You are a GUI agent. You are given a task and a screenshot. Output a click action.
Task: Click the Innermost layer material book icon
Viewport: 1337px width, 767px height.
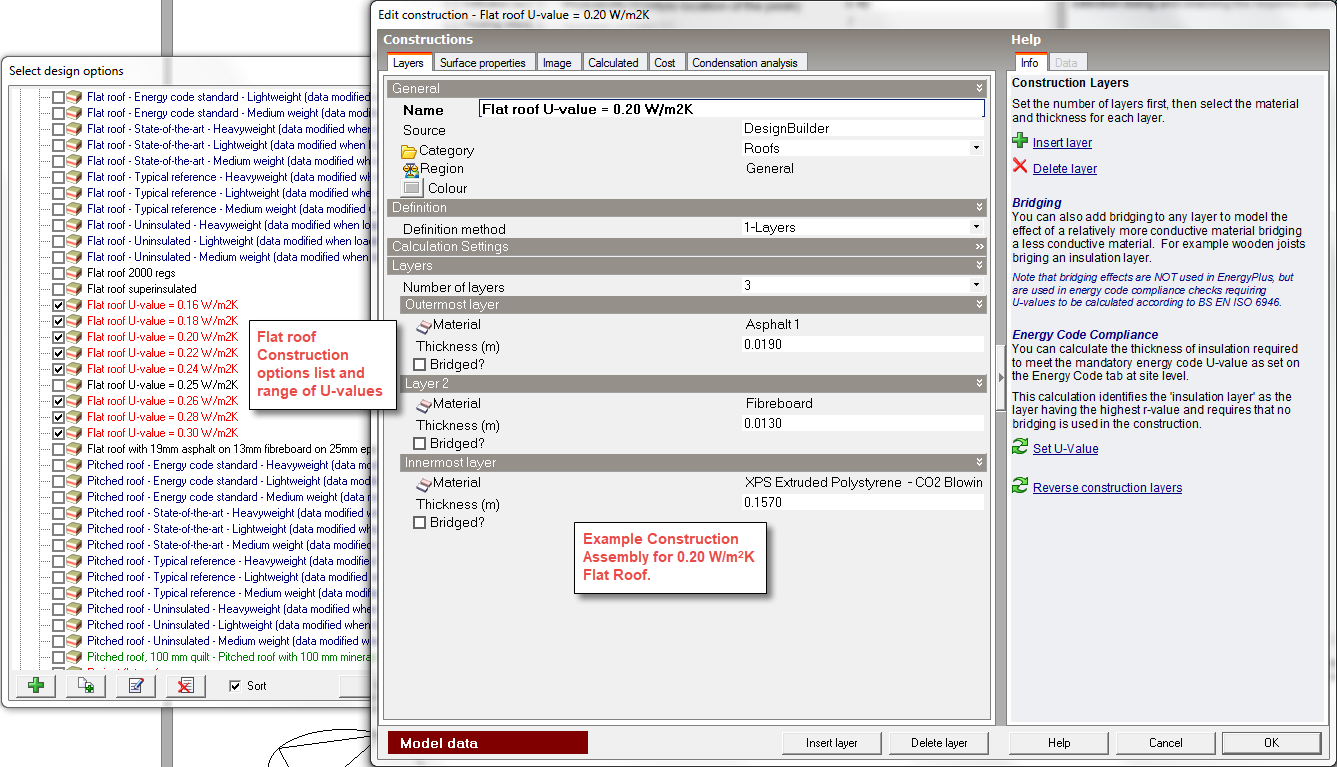coord(423,483)
